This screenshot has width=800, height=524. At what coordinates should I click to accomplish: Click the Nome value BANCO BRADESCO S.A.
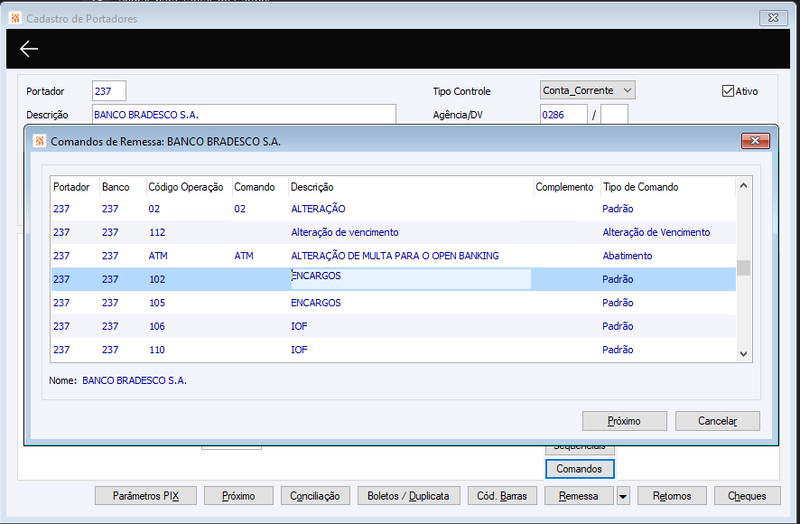coord(135,380)
